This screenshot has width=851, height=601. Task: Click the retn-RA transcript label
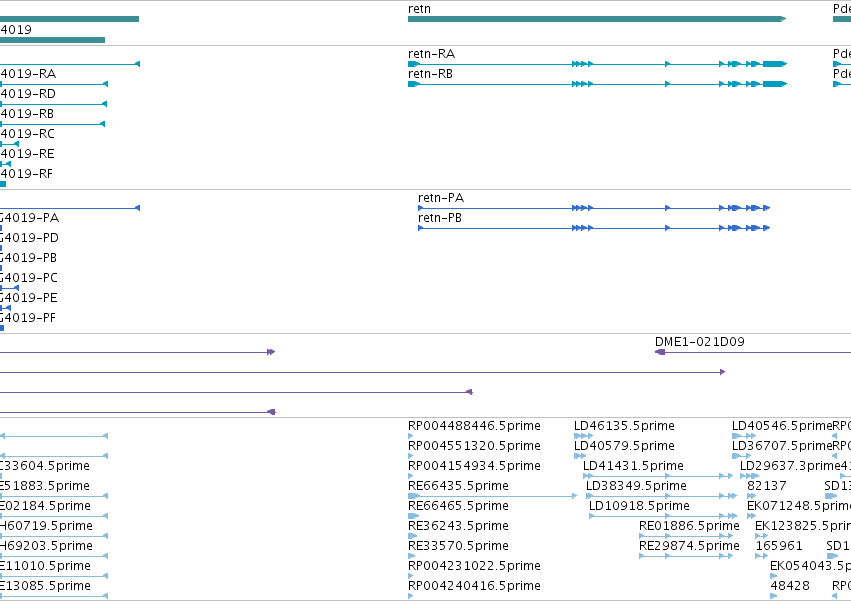pyautogui.click(x=431, y=54)
